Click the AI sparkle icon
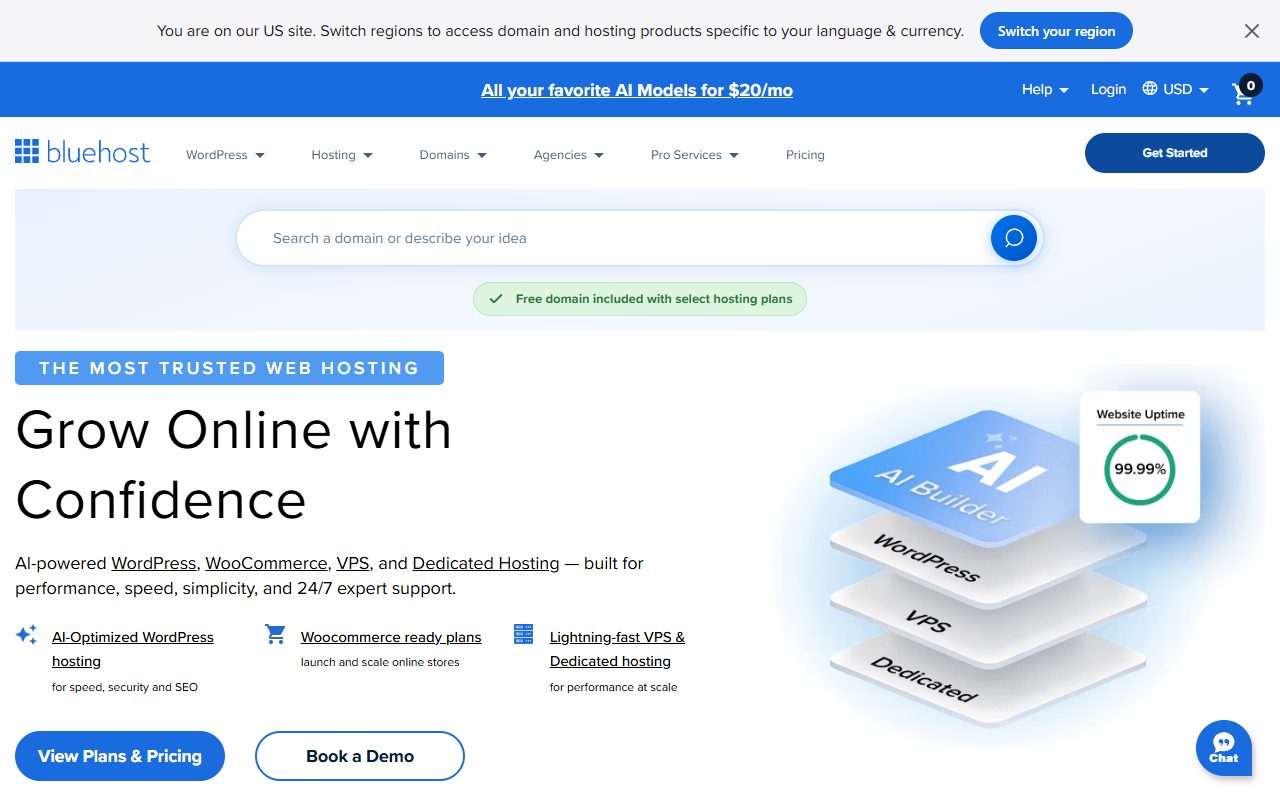This screenshot has width=1280, height=800. (x=27, y=635)
